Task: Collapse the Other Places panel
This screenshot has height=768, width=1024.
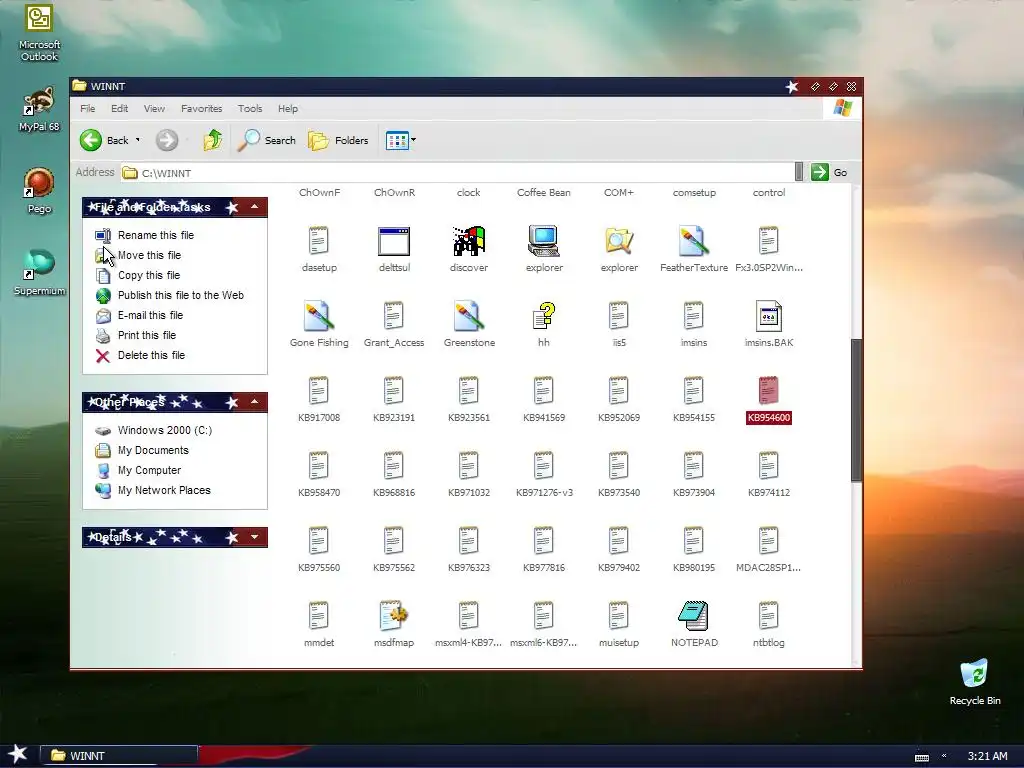Action: coord(255,402)
